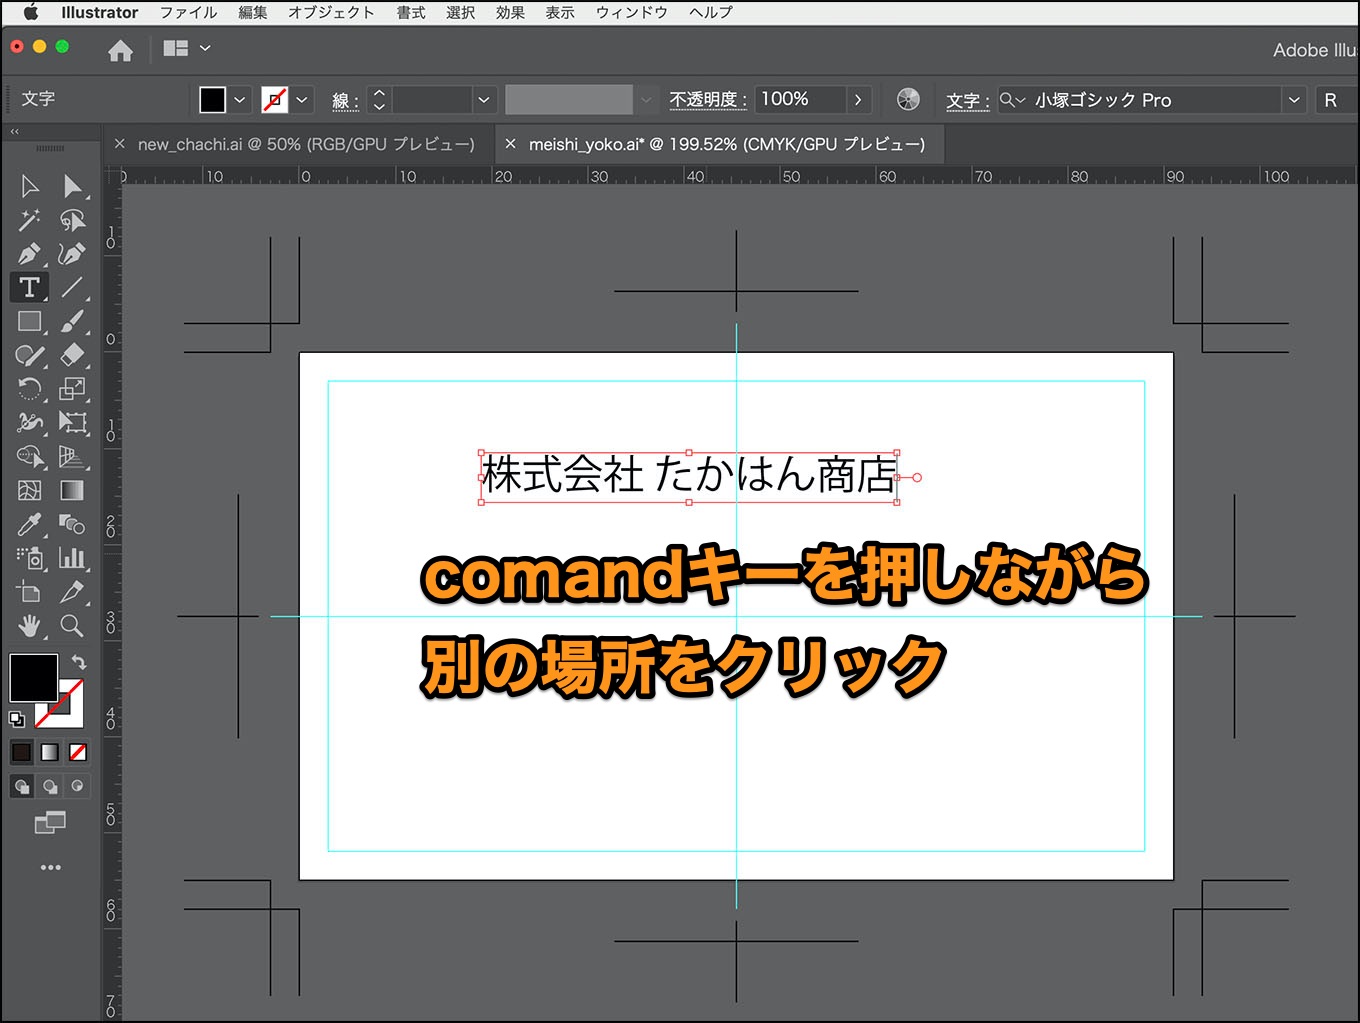Screen dimensions: 1360x1023
Task: Activate the Scale tool
Action: [72, 389]
